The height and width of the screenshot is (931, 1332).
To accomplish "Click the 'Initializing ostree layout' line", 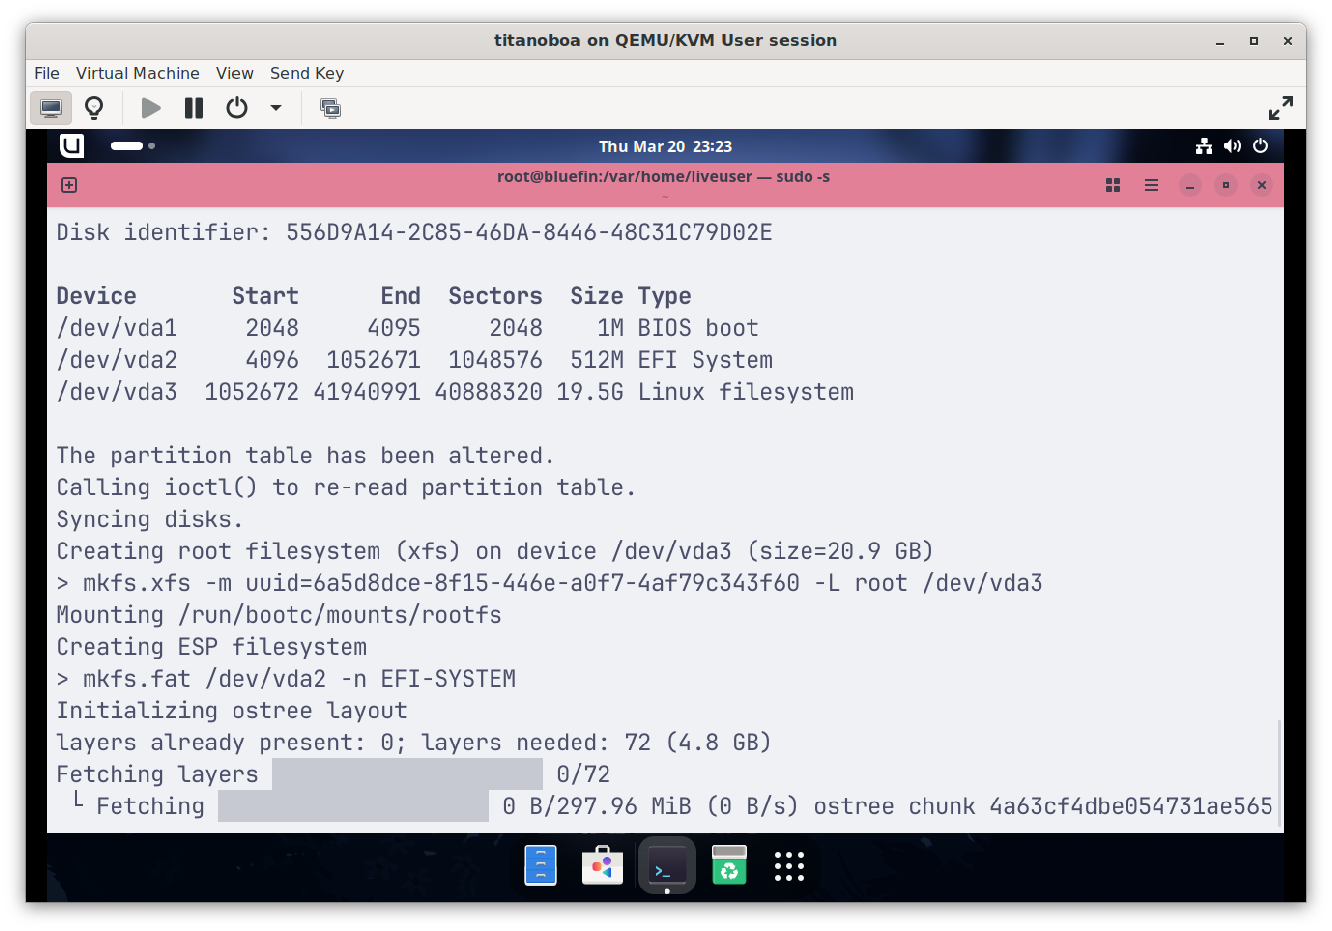I will click(232, 712).
